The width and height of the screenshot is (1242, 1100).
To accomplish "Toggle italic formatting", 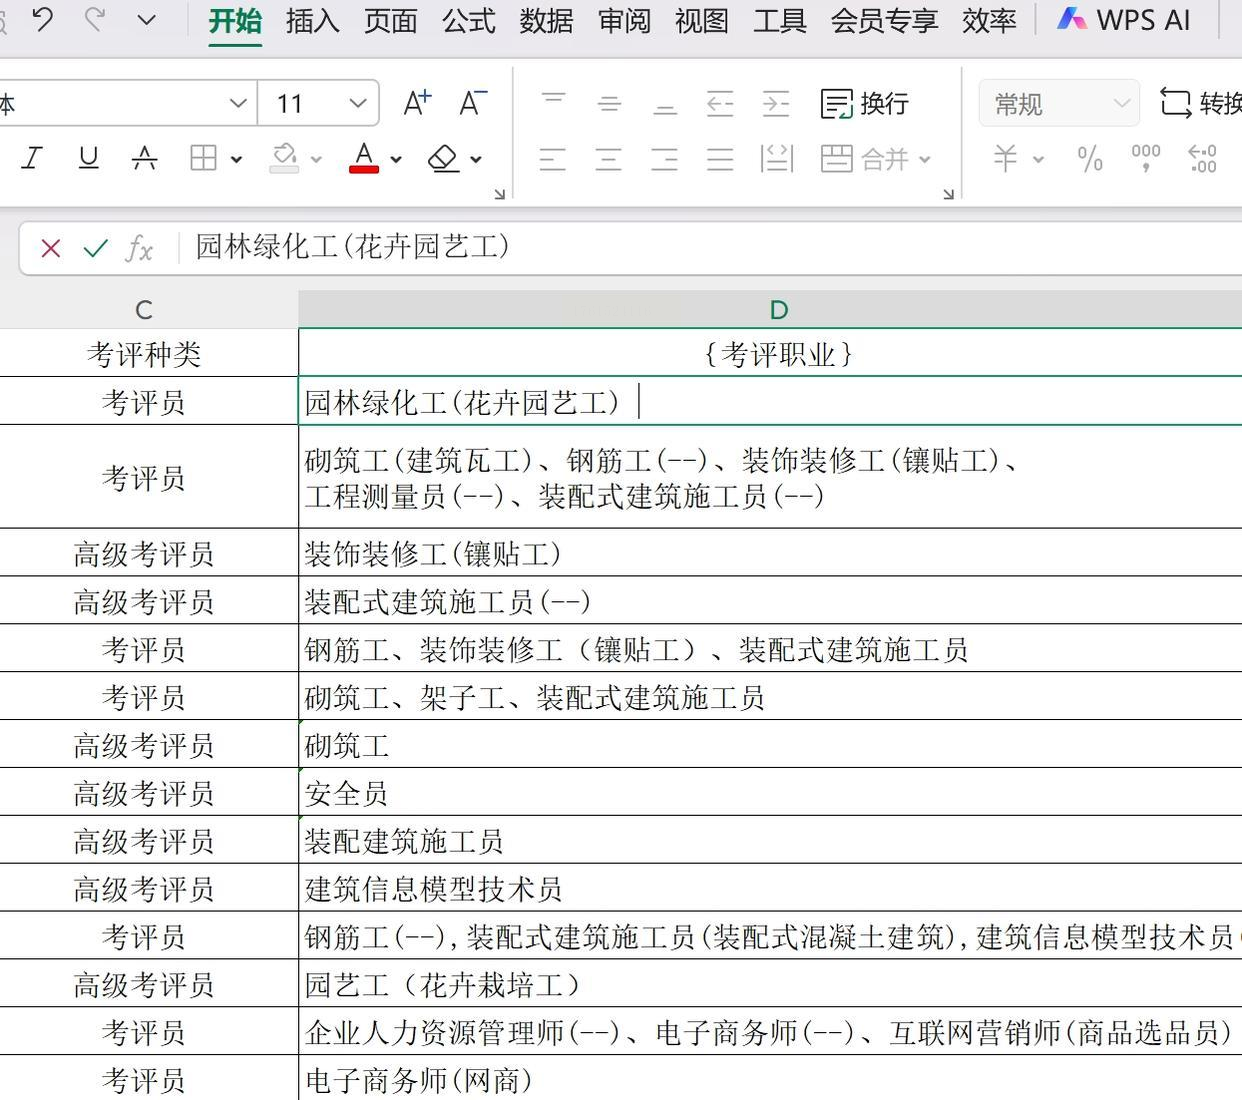I will 32,158.
